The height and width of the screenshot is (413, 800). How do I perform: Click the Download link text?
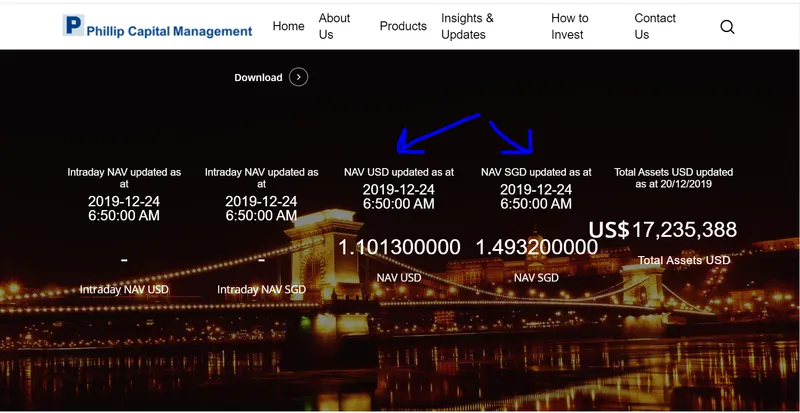258,78
